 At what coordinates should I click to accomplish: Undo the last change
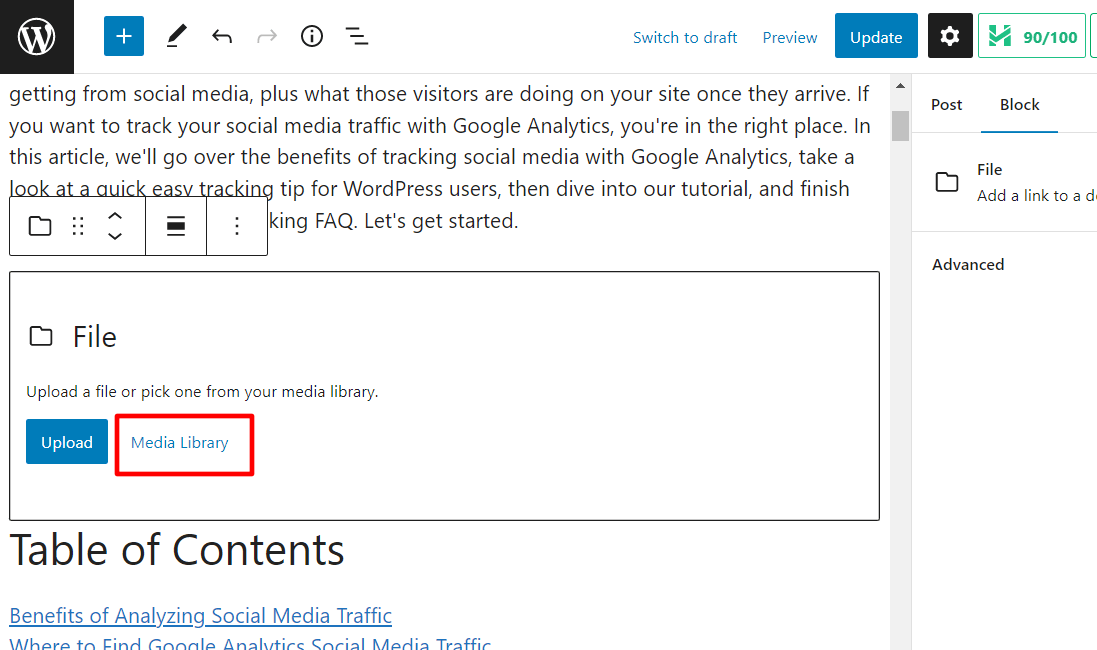(221, 36)
